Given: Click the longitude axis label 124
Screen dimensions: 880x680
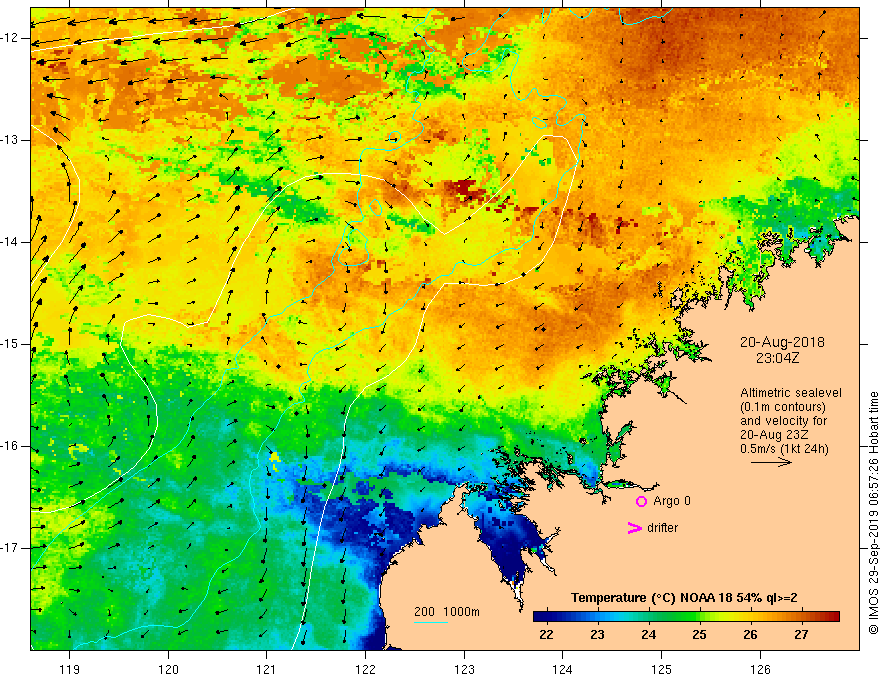Looking at the screenshot, I should tap(563, 669).
